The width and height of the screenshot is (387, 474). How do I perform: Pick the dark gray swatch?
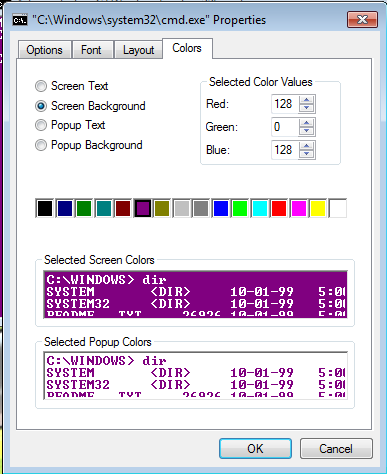[201, 208]
